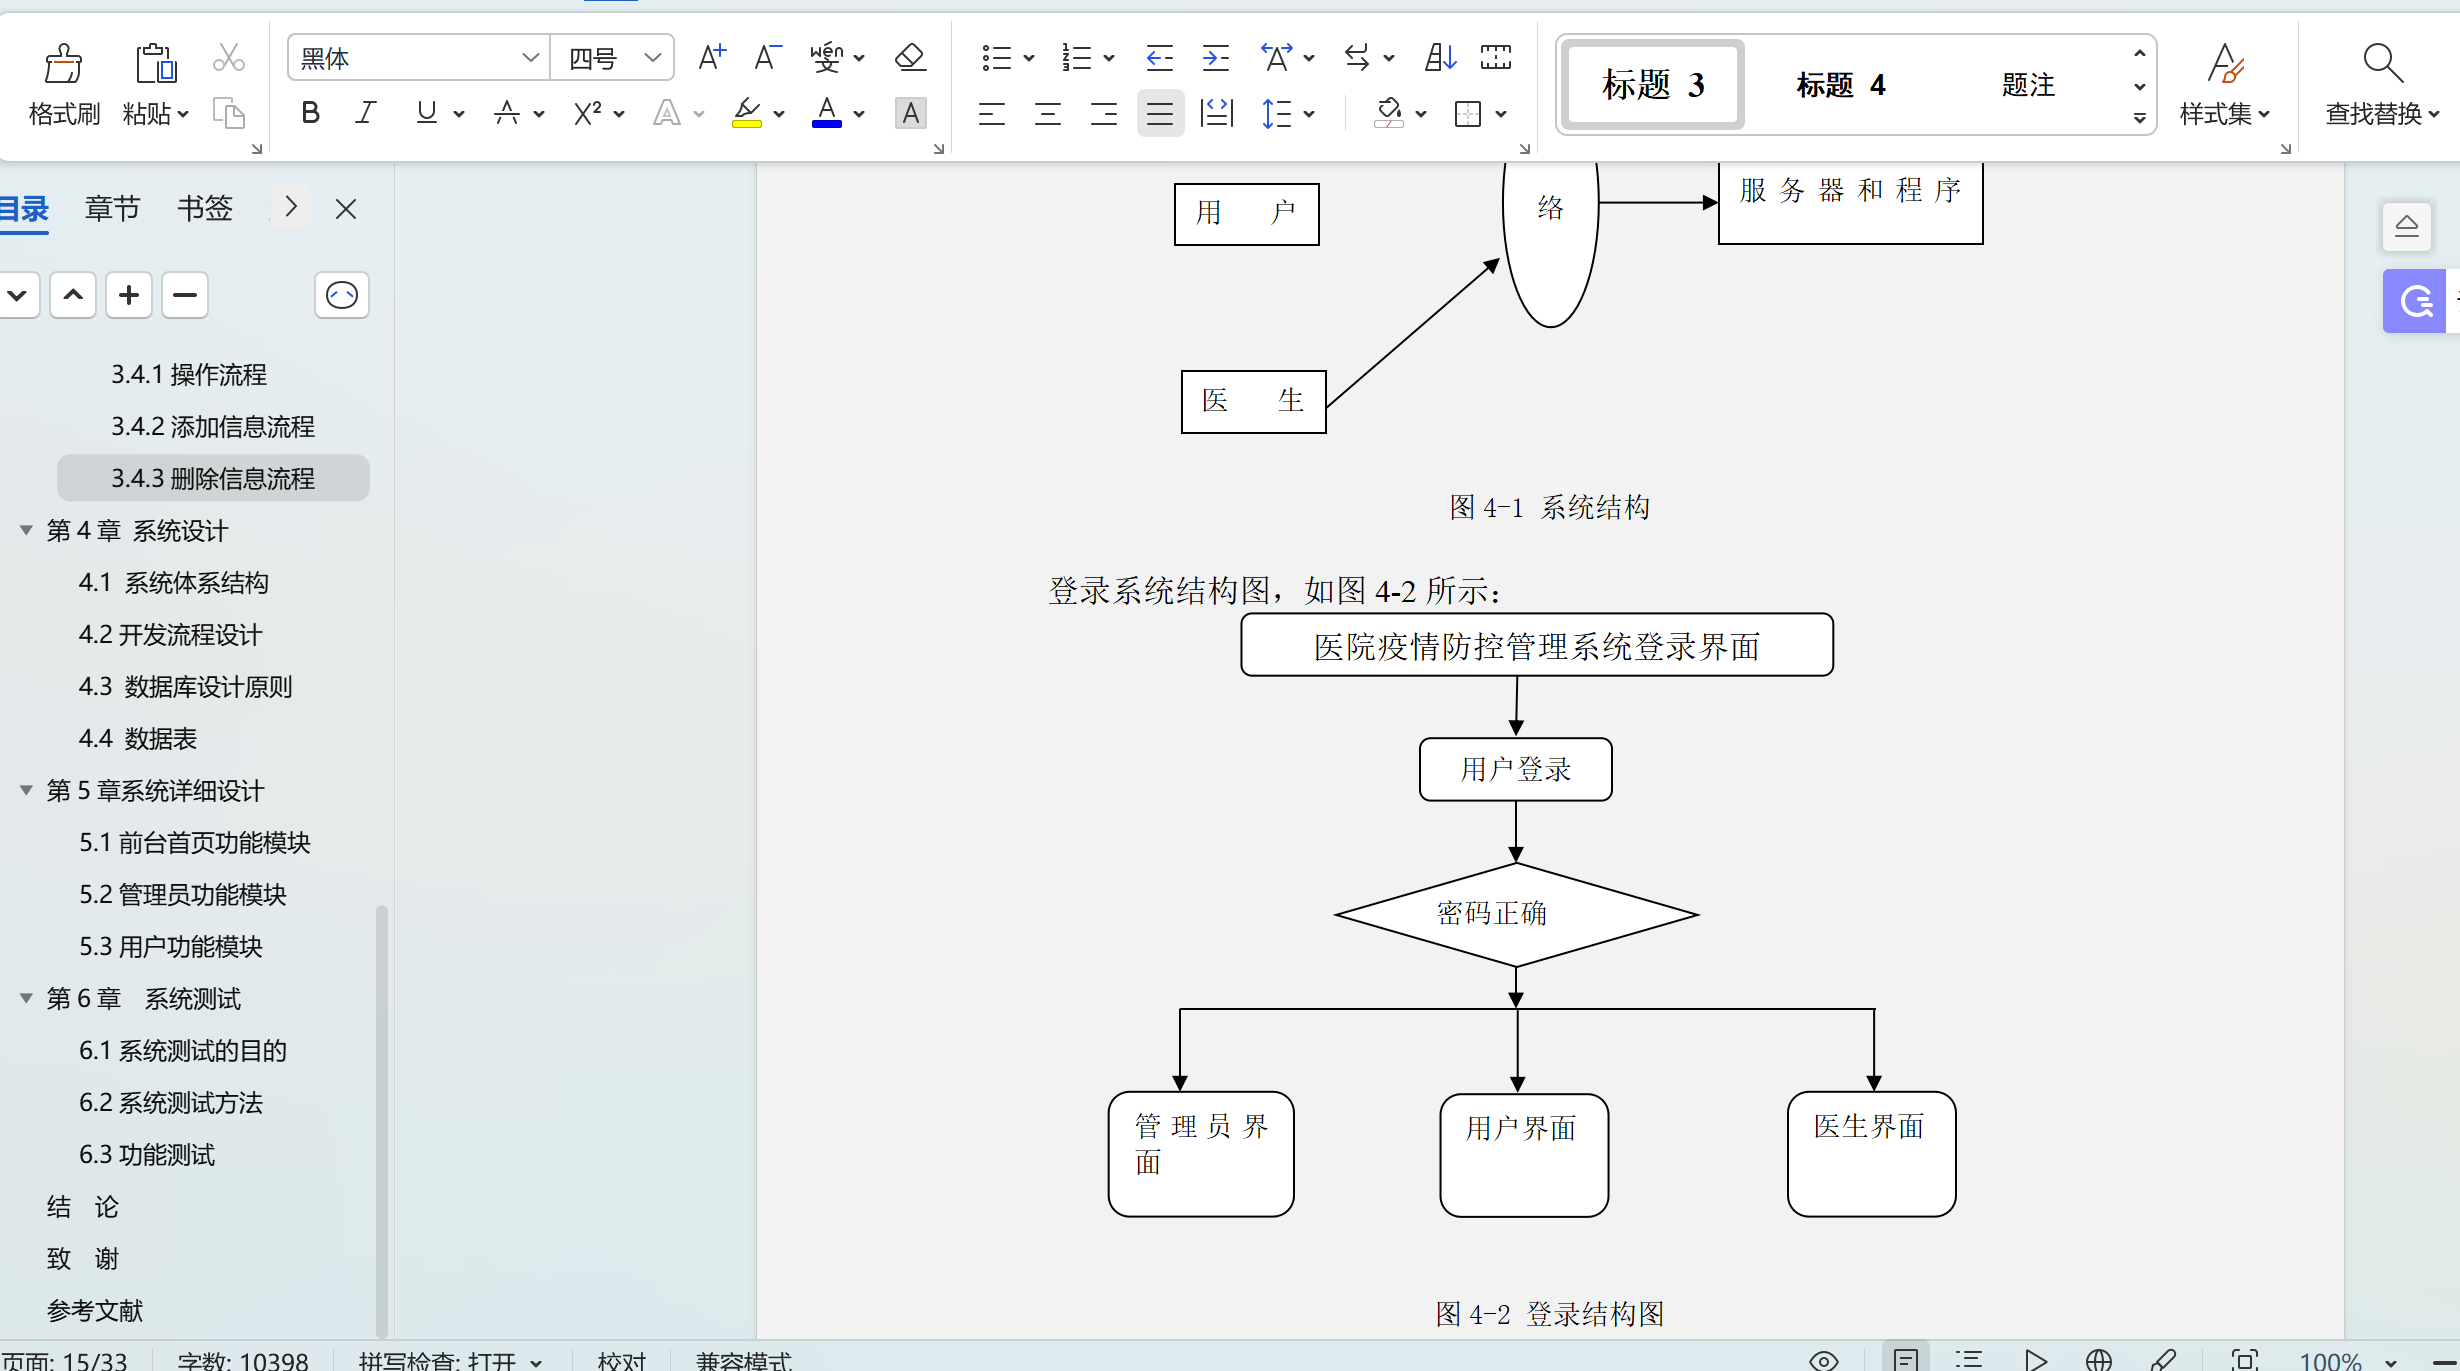The height and width of the screenshot is (1371, 2460).
Task: Toggle justify alignment button
Action: 1160,114
